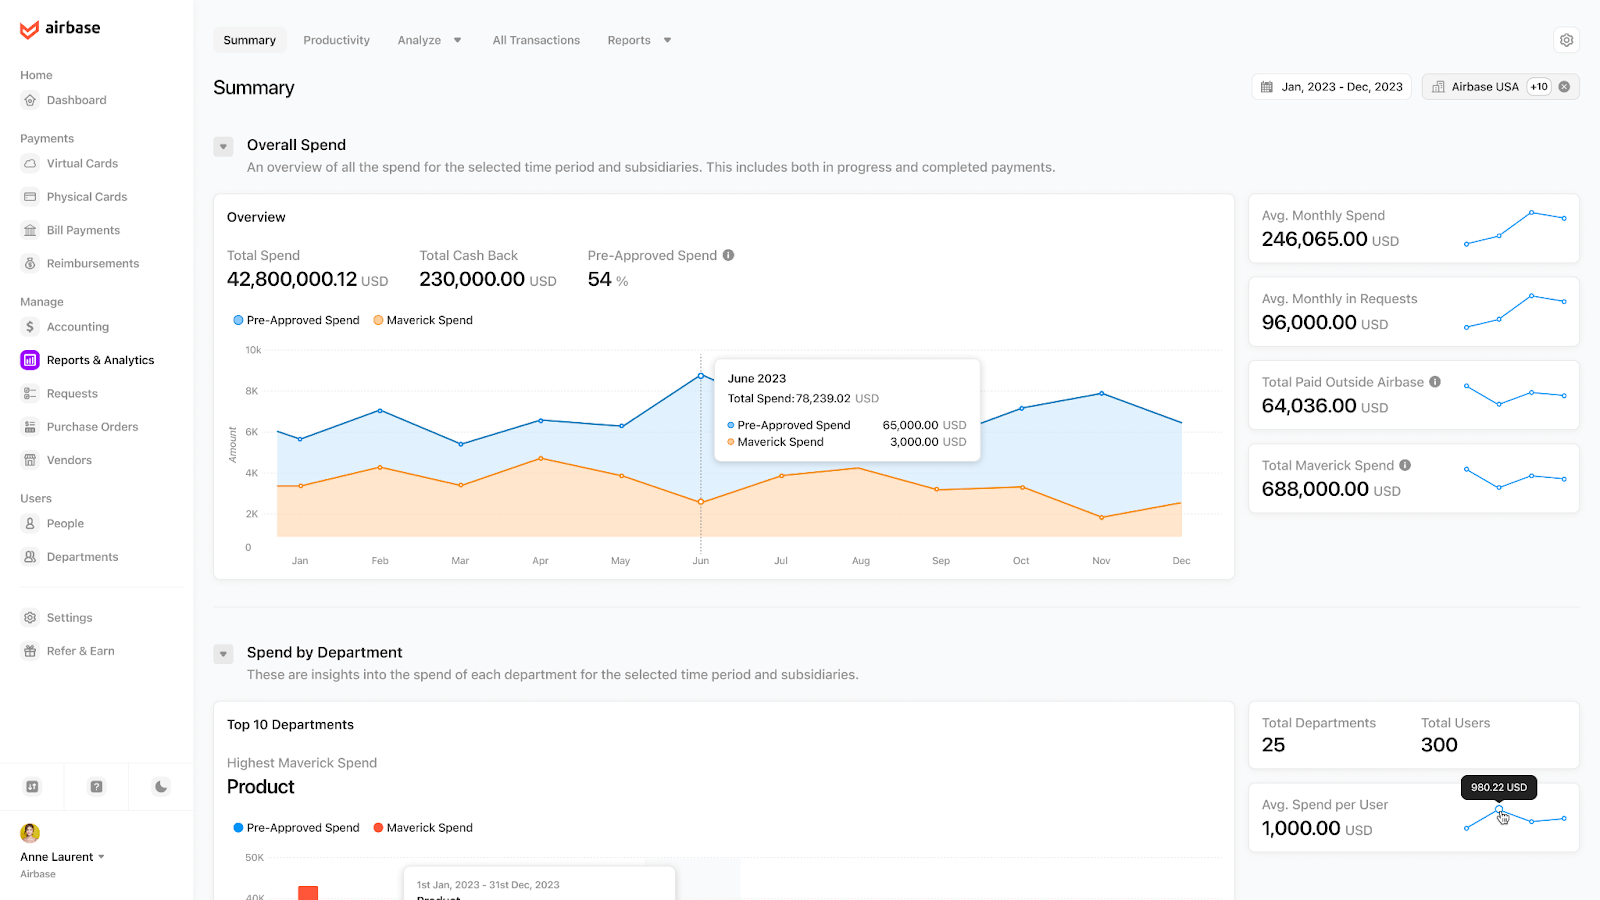Click Anne Laurent's avatar
1600x900 pixels.
point(30,832)
